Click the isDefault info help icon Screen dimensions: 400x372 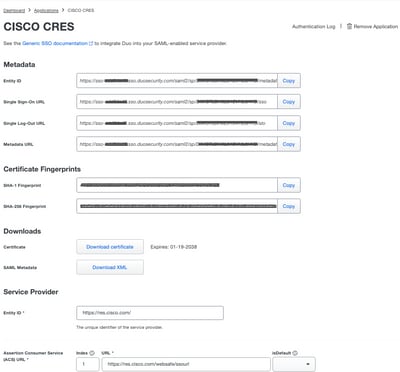coord(295,353)
